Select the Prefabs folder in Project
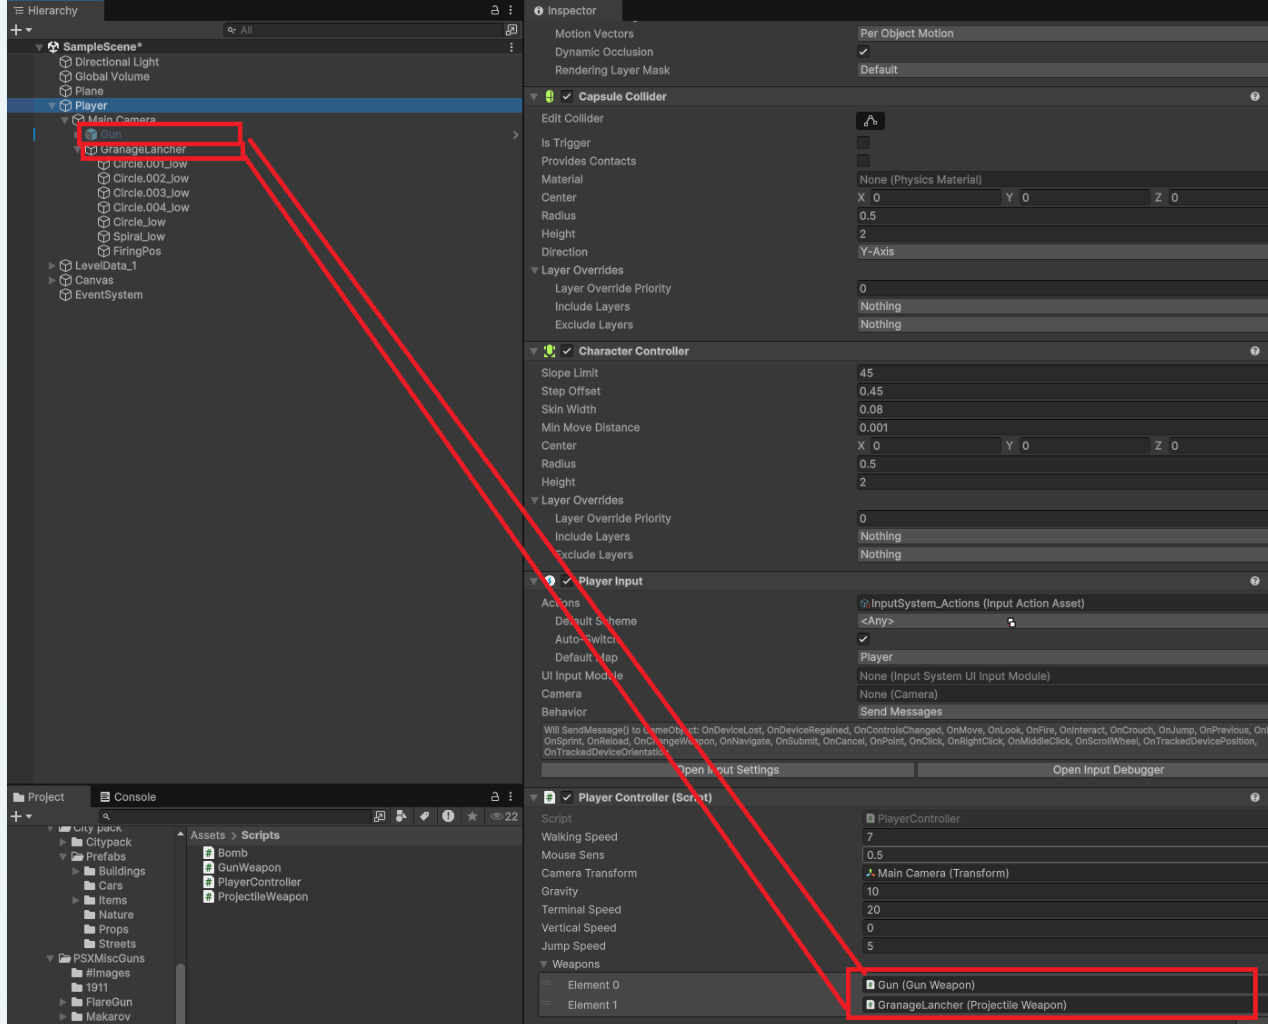This screenshot has height=1024, width=1268. 105,857
